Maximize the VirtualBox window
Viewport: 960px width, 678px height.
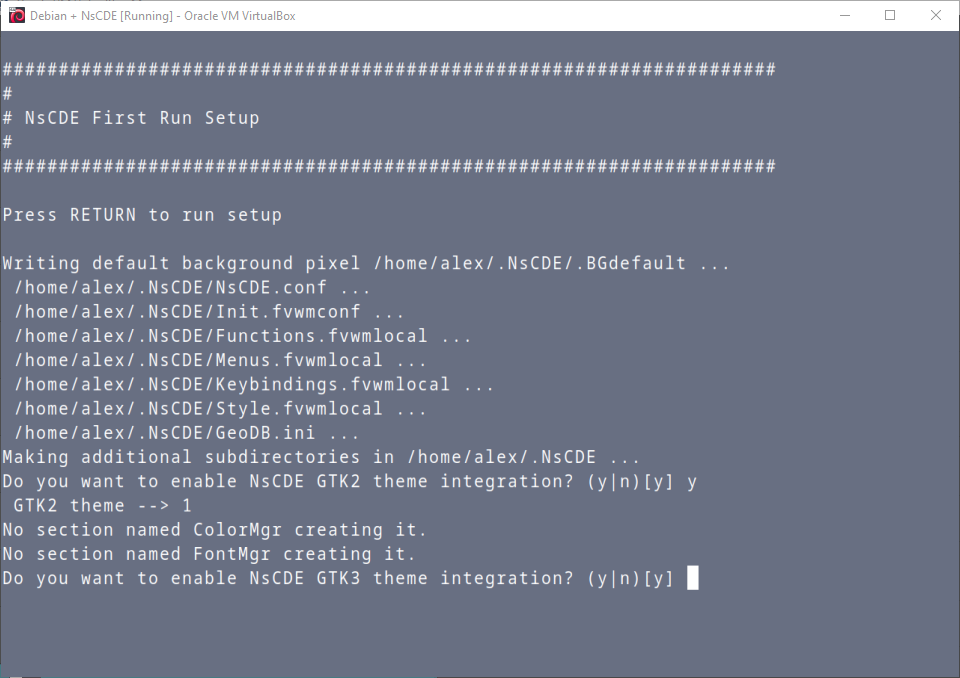tap(890, 15)
